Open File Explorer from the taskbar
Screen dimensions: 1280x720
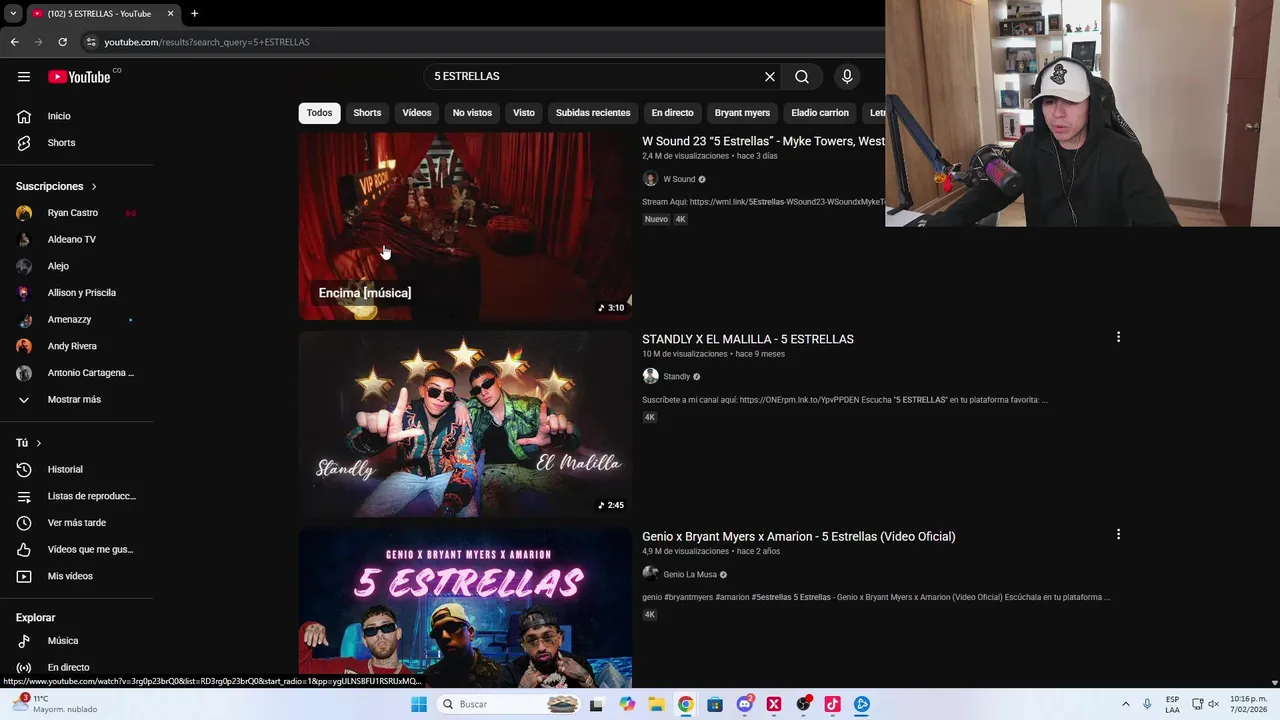pyautogui.click(x=656, y=704)
